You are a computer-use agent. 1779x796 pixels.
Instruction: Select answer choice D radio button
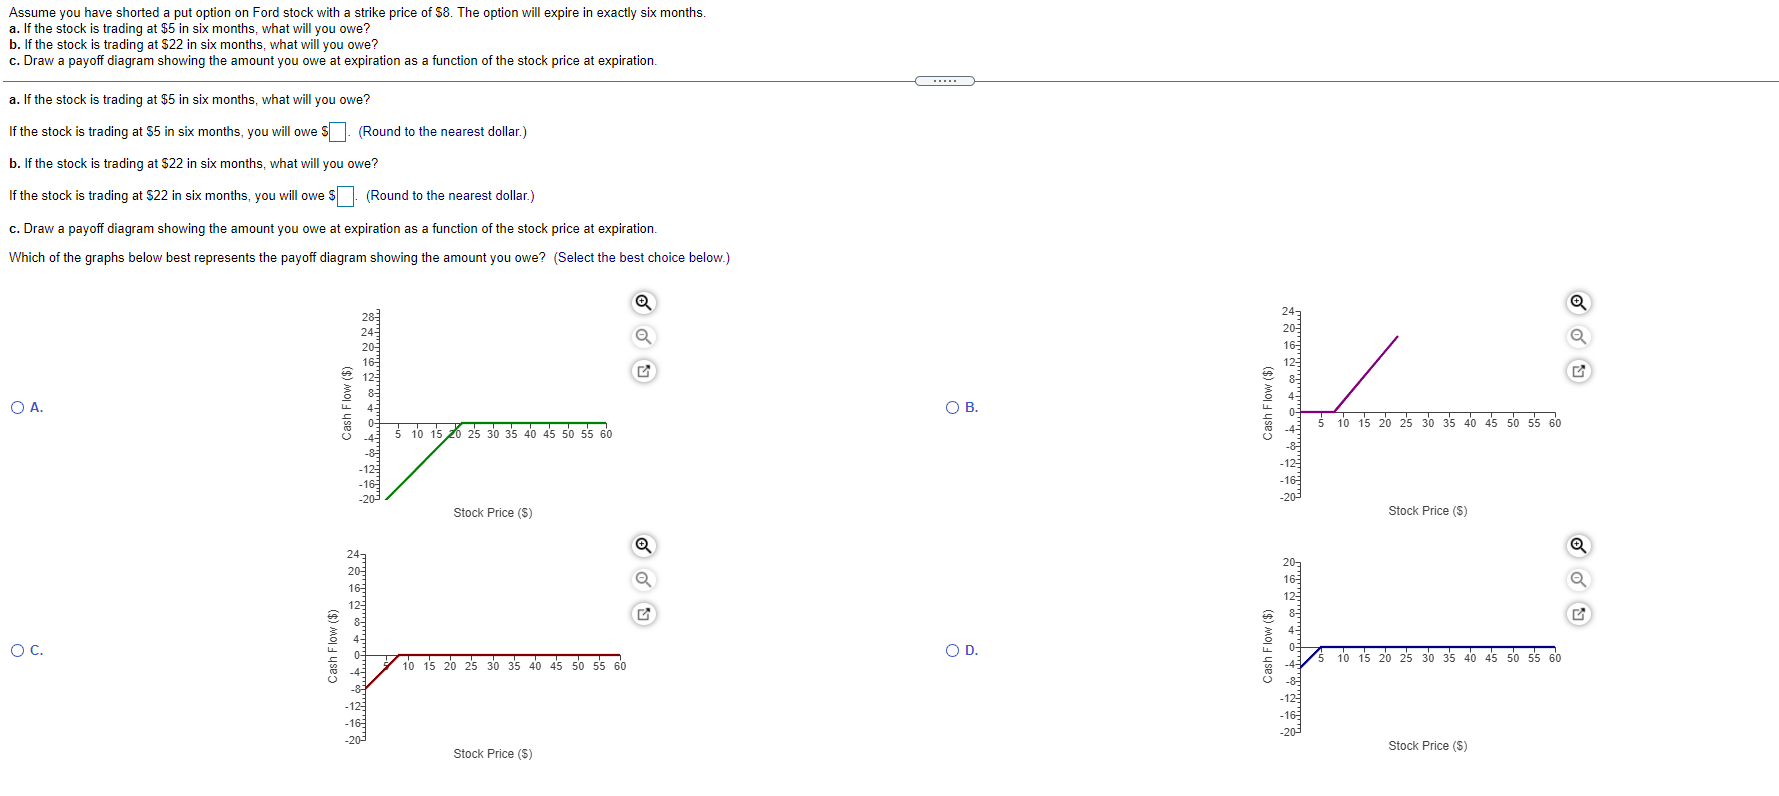[953, 650]
